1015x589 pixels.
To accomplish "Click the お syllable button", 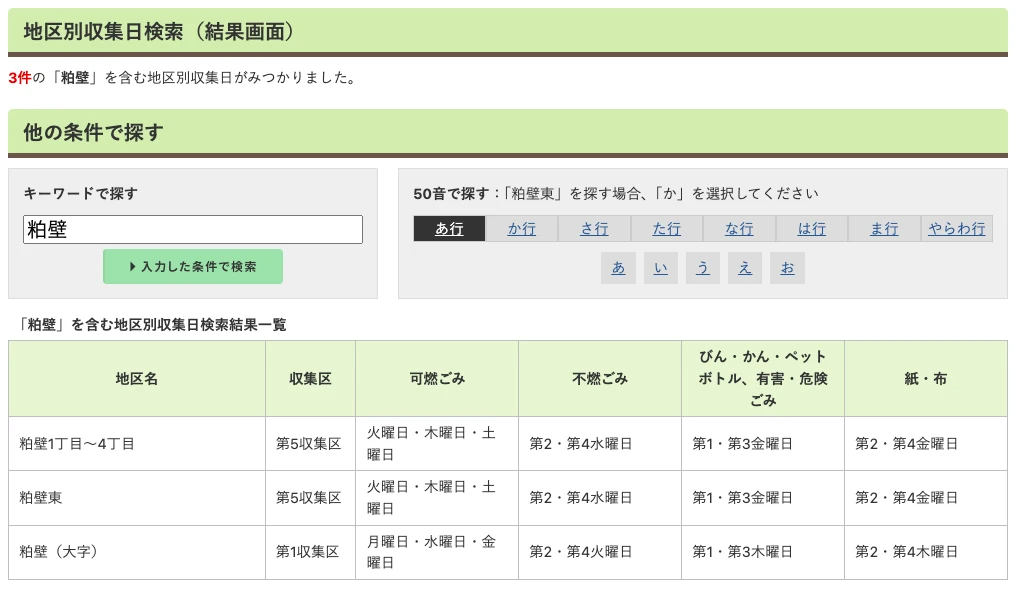I will 786,267.
